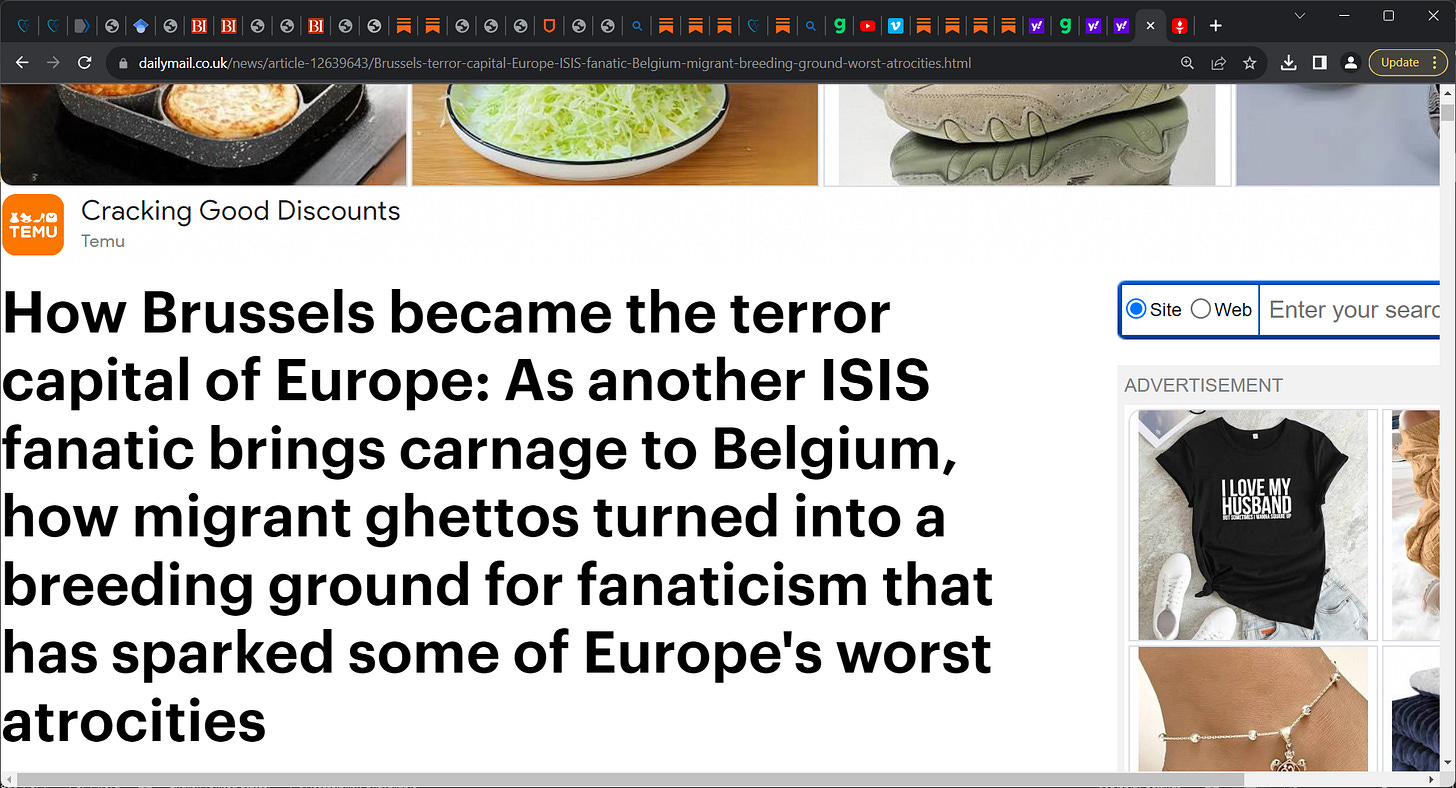This screenshot has width=1456, height=788.
Task: Open Chrome's three-dot menu
Action: pyautogui.click(x=1435, y=62)
